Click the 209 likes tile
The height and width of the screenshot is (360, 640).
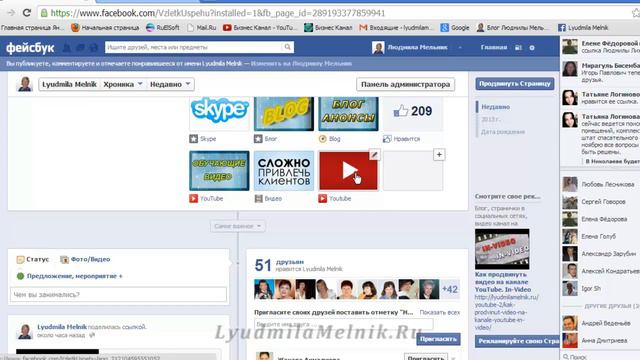pos(413,114)
